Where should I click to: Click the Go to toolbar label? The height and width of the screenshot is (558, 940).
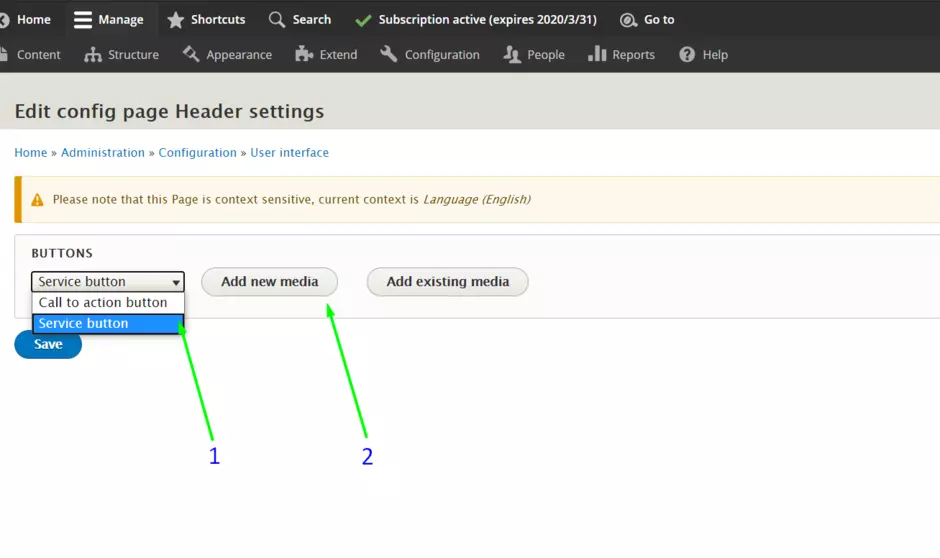point(659,20)
